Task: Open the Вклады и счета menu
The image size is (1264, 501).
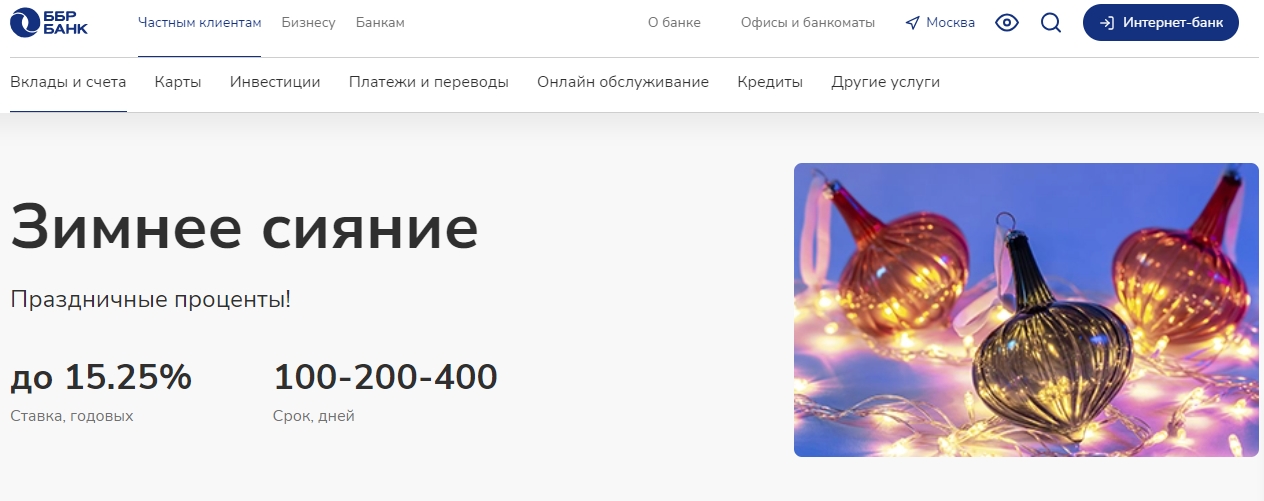Action: tap(68, 82)
